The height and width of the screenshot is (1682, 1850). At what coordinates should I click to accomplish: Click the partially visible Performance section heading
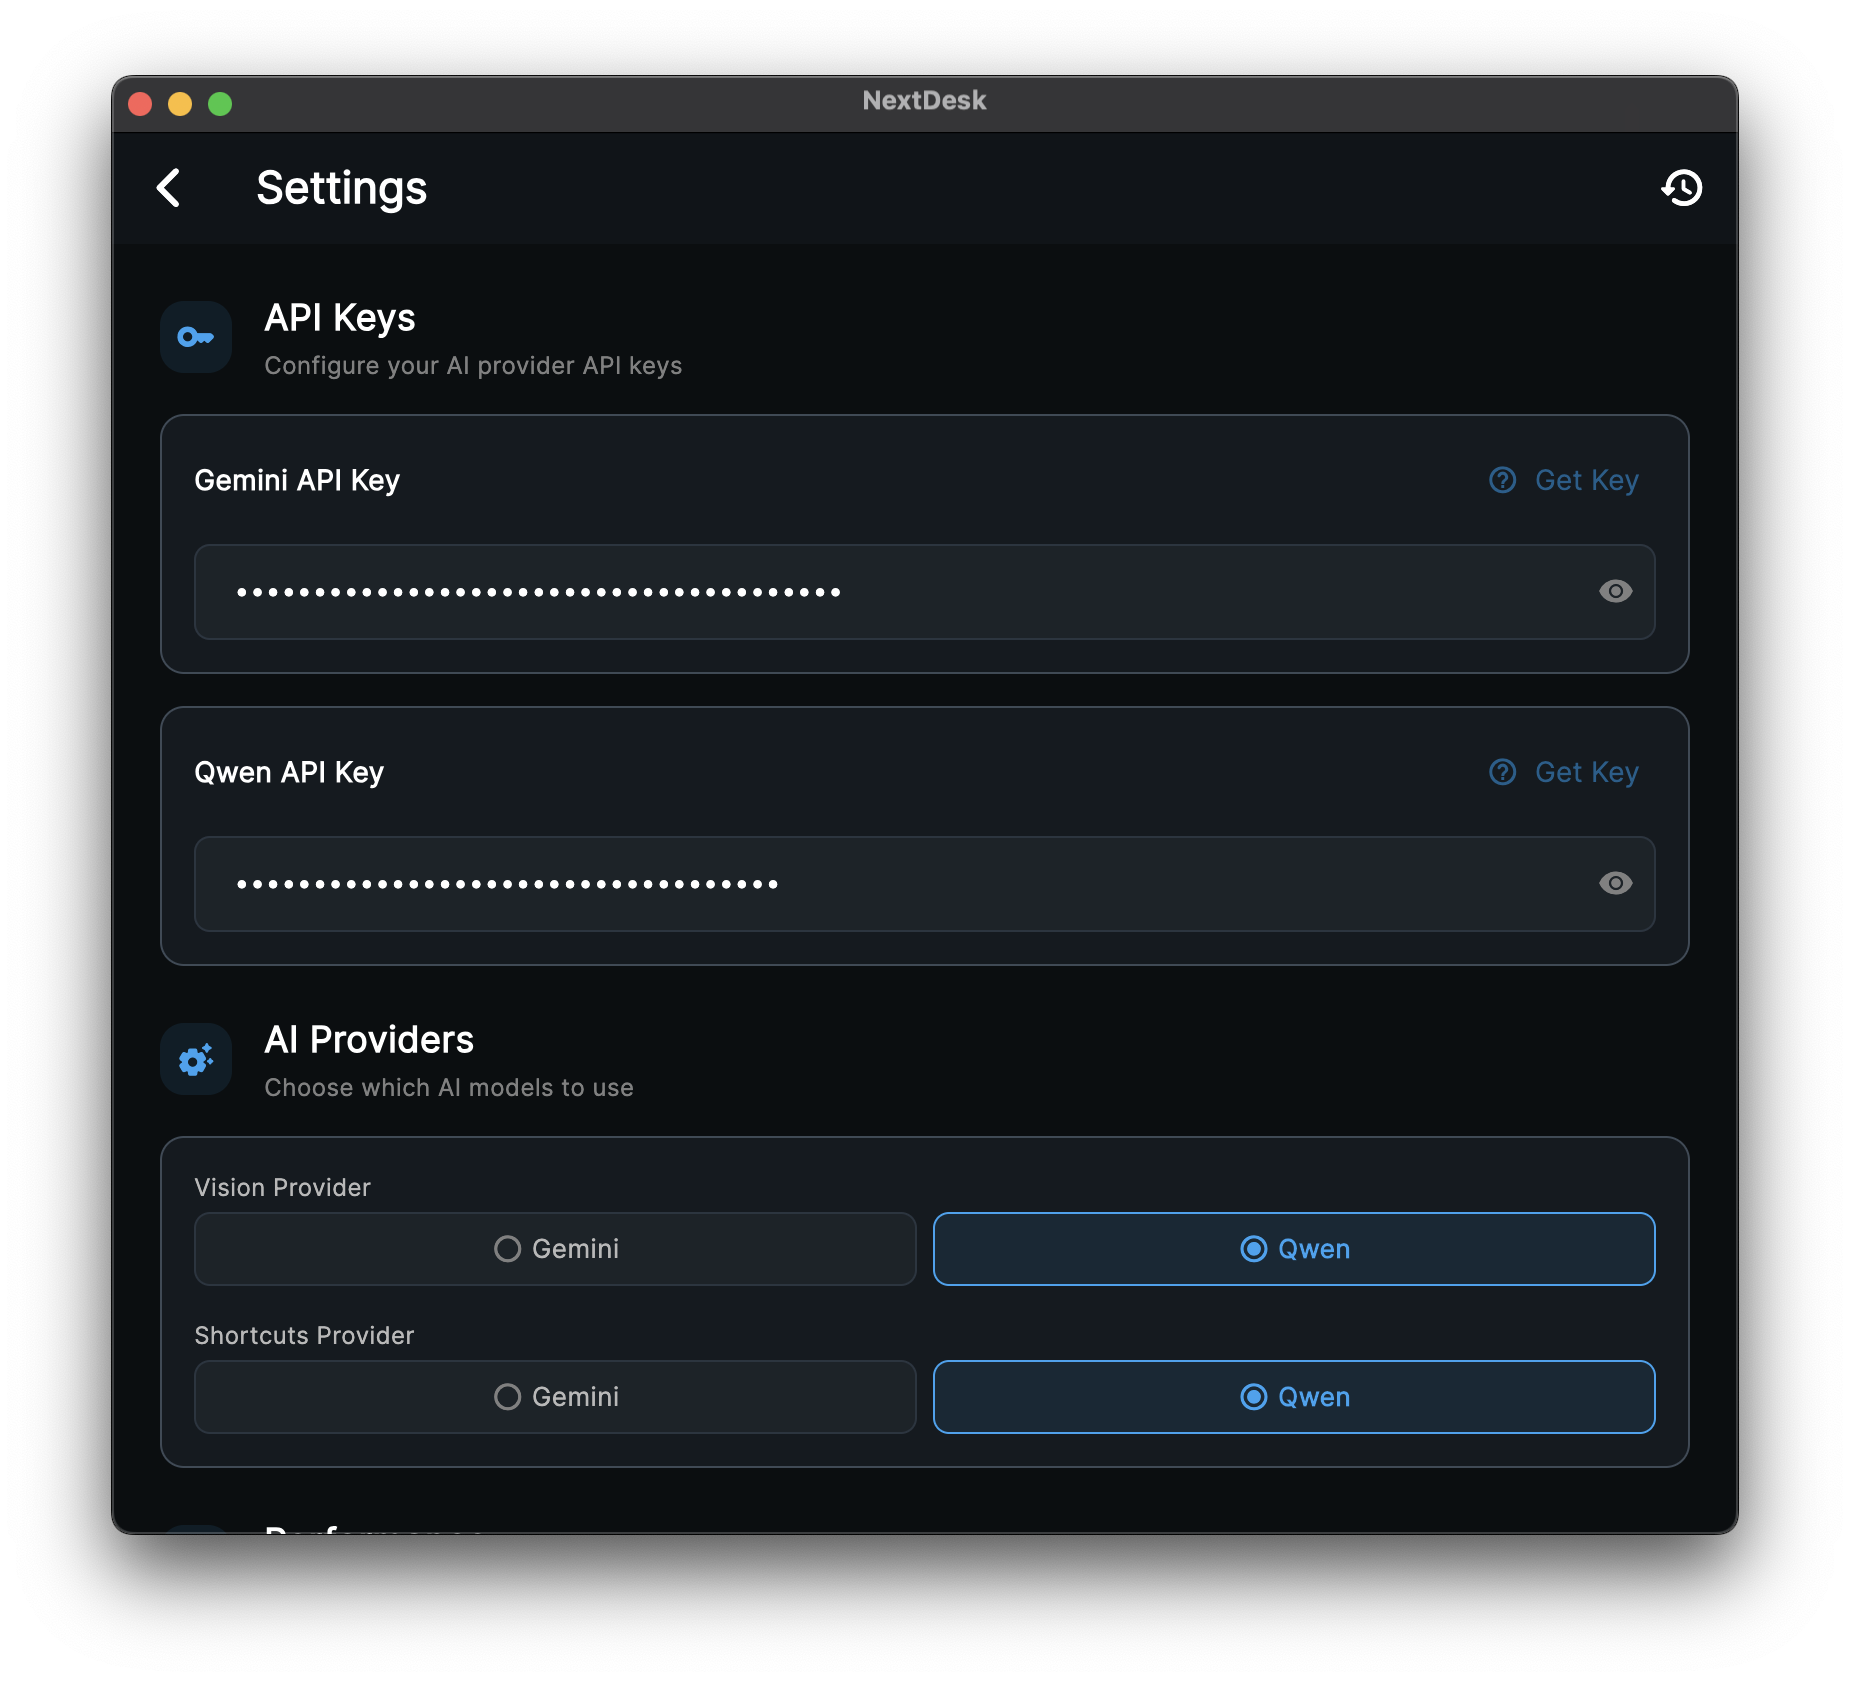pyautogui.click(x=372, y=1532)
